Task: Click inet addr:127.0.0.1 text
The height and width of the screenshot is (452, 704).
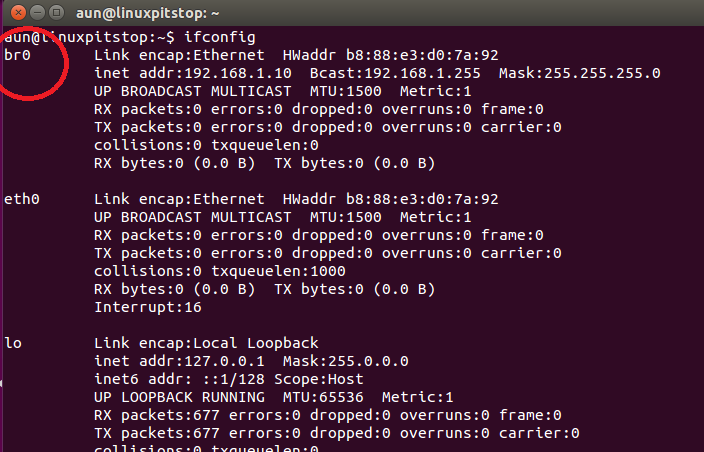Action: pos(179,361)
